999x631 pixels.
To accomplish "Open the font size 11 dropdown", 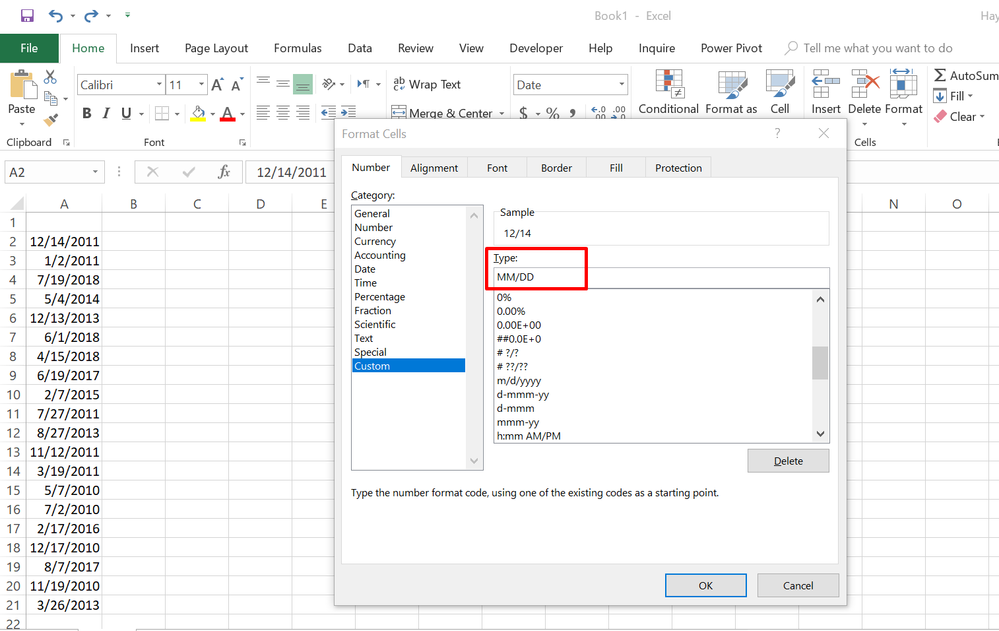I will tap(201, 85).
